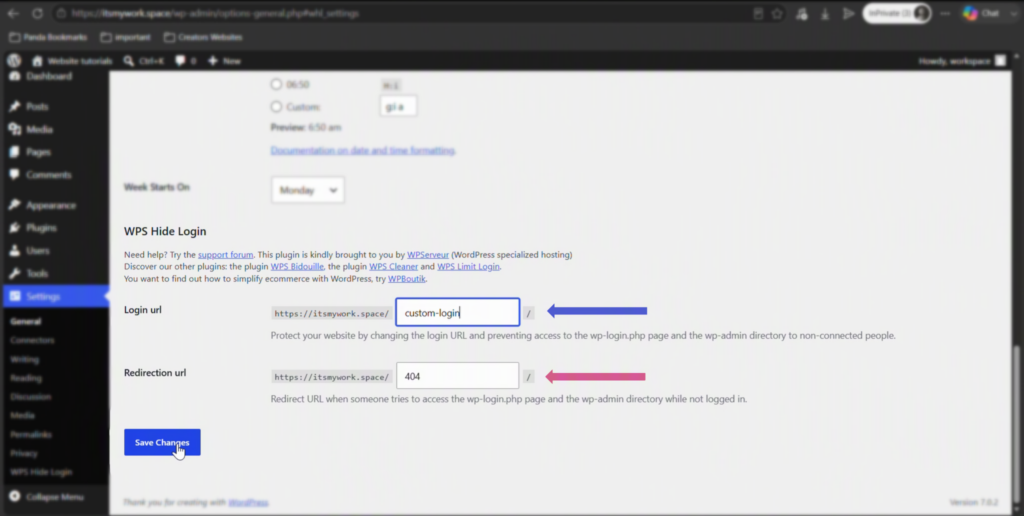
Task: Click the Settings menu item
Action: (55, 297)
